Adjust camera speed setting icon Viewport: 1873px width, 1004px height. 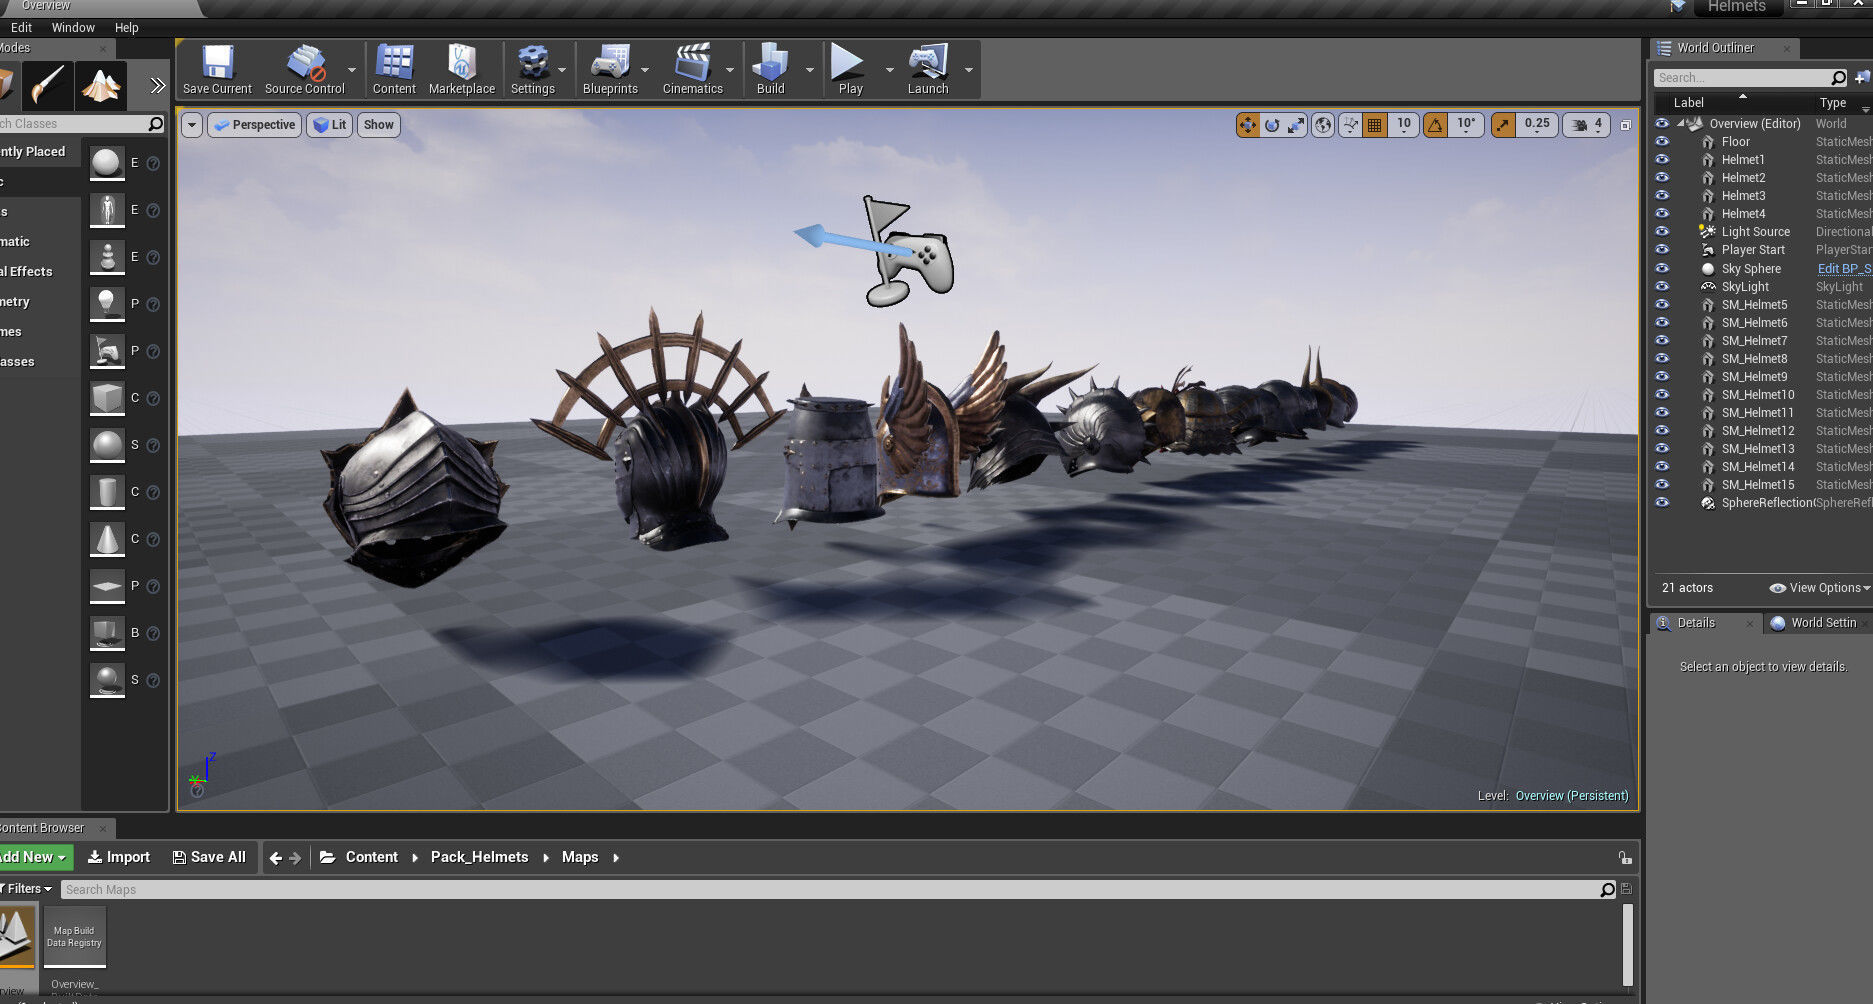1586,125
